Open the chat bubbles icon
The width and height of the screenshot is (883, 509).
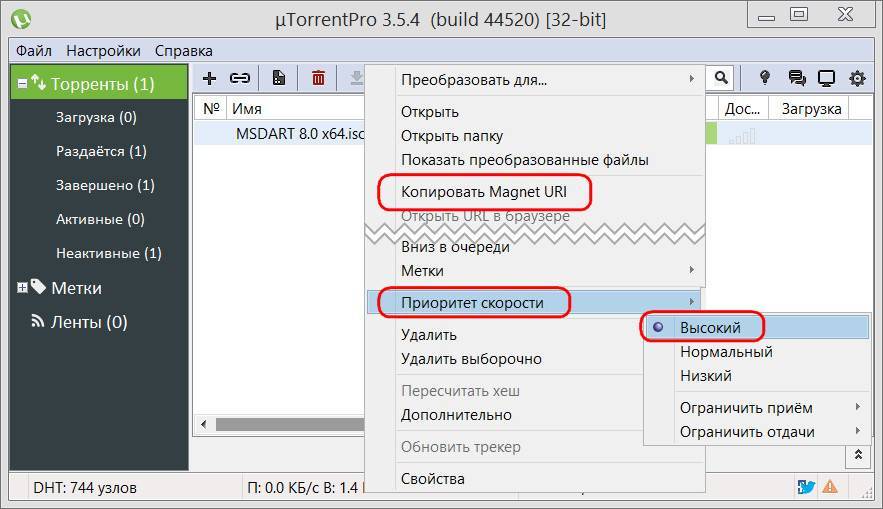[797, 78]
